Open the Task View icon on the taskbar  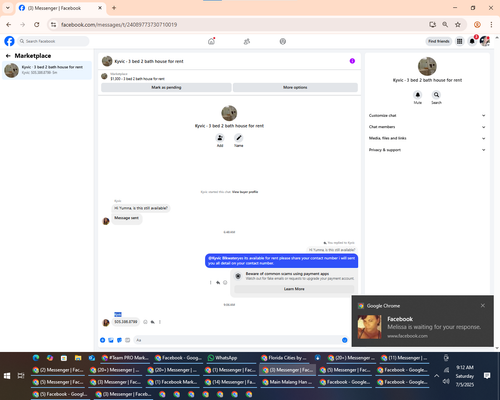point(21,376)
